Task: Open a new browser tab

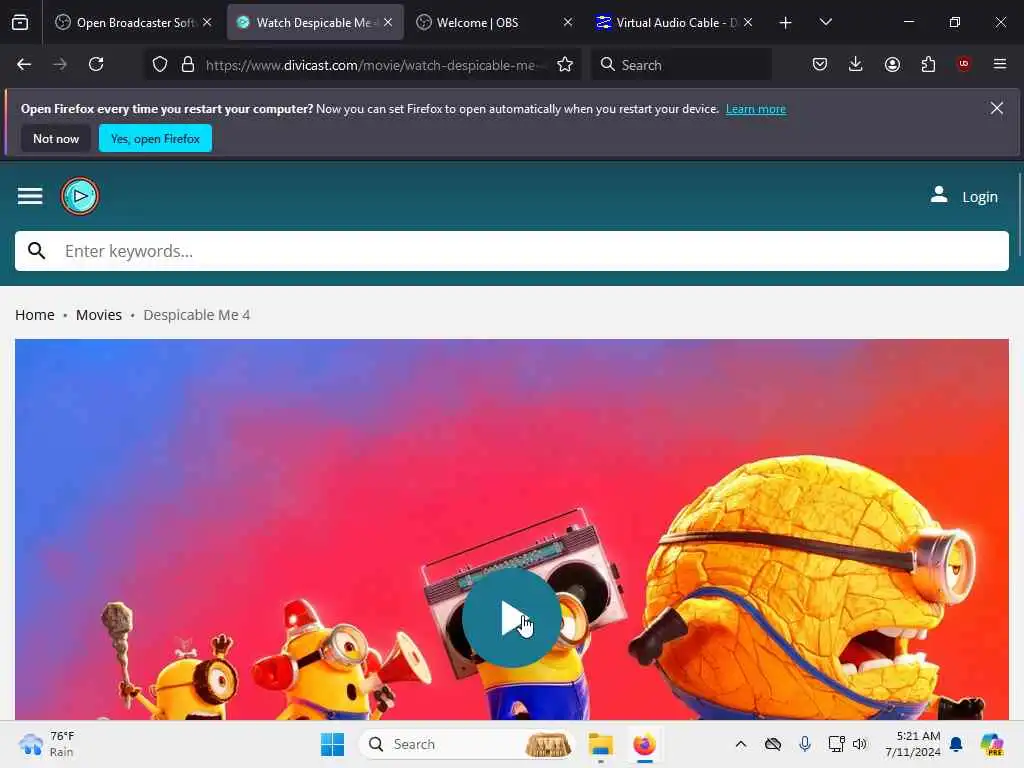Action: pos(786,23)
